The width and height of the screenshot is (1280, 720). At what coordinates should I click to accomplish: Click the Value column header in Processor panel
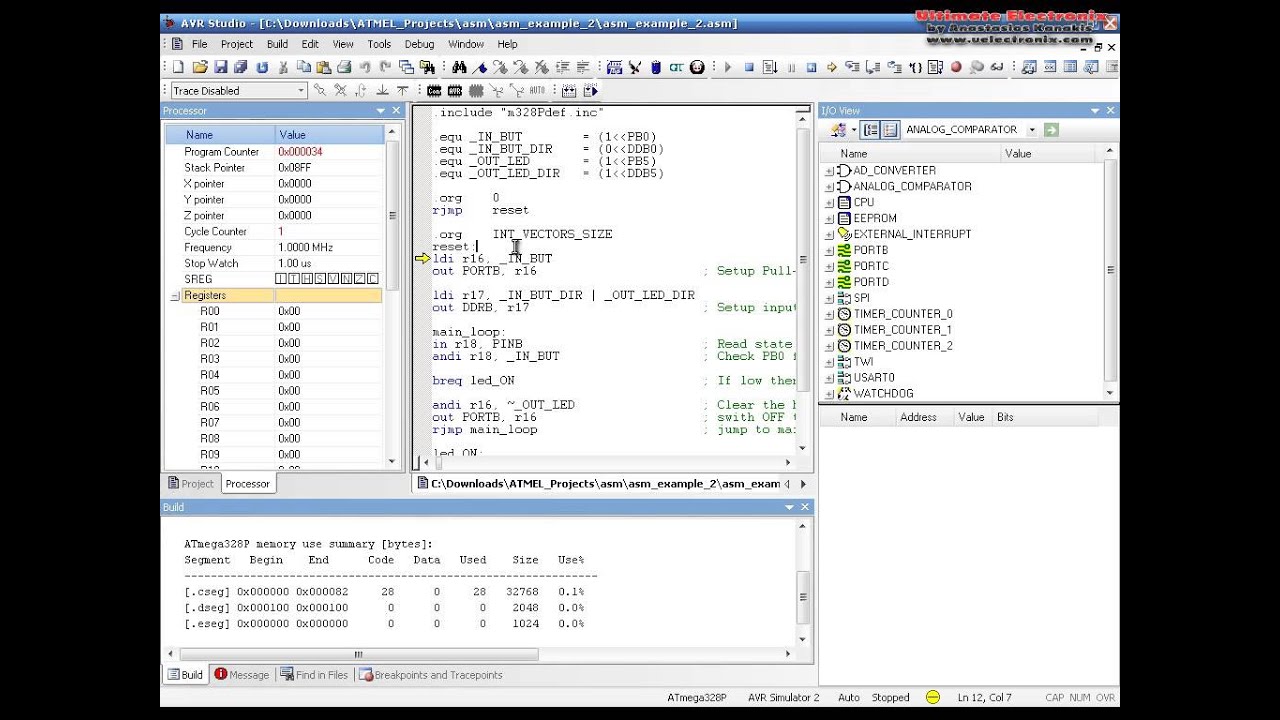pos(328,135)
